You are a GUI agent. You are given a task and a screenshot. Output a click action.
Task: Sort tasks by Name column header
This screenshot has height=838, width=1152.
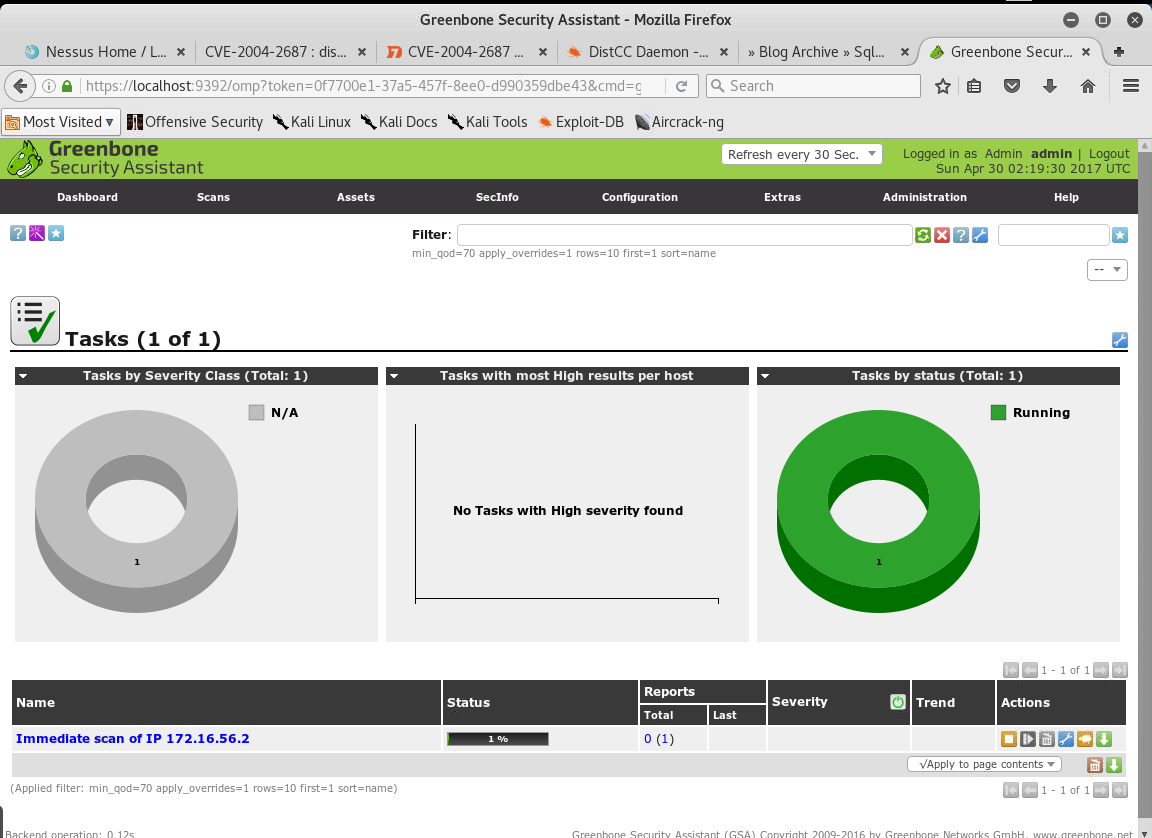click(x=35, y=703)
